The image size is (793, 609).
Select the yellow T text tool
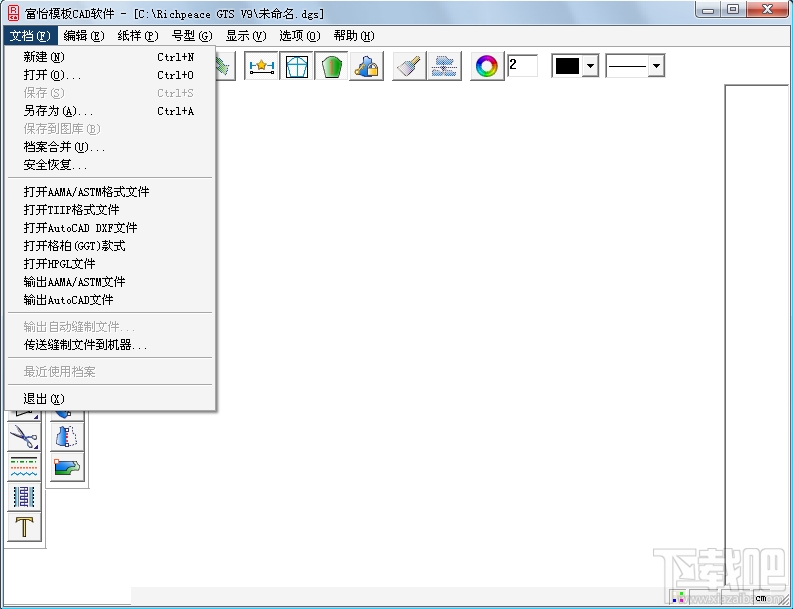point(24,527)
